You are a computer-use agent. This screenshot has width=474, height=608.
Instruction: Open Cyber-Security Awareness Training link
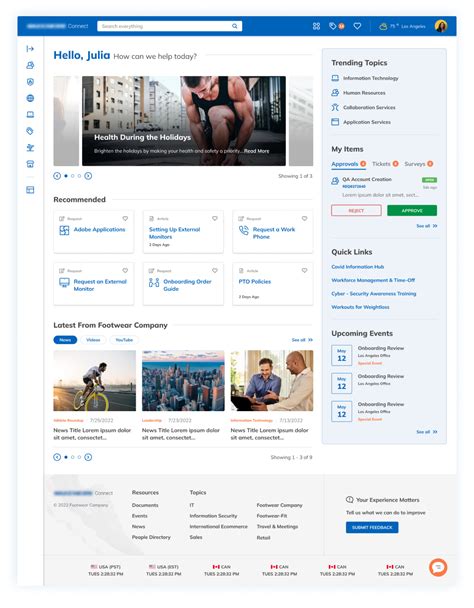tap(374, 294)
